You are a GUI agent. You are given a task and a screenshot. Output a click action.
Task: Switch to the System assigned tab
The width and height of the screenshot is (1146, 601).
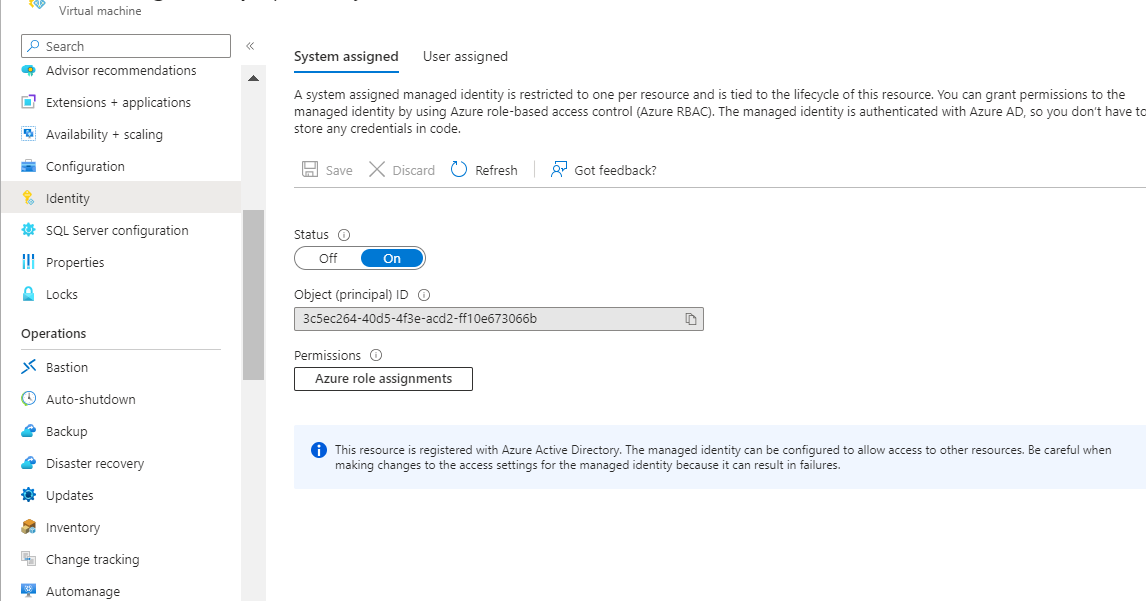pos(346,56)
